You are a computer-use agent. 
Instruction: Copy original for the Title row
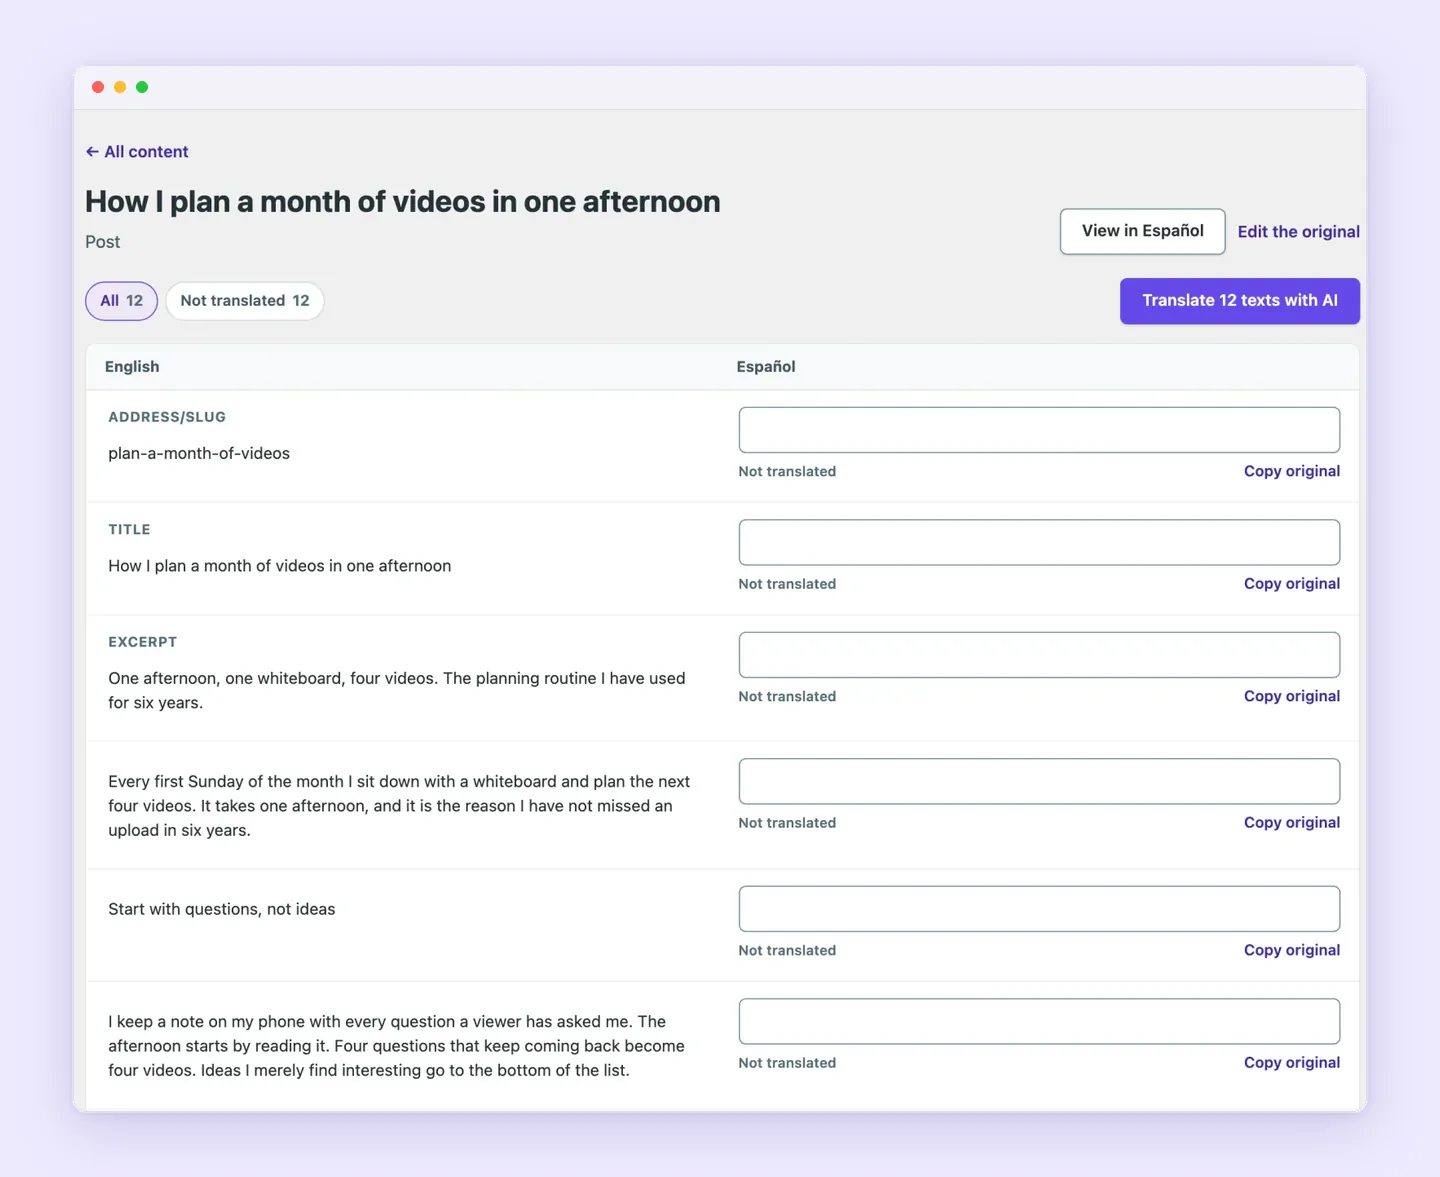point(1291,584)
